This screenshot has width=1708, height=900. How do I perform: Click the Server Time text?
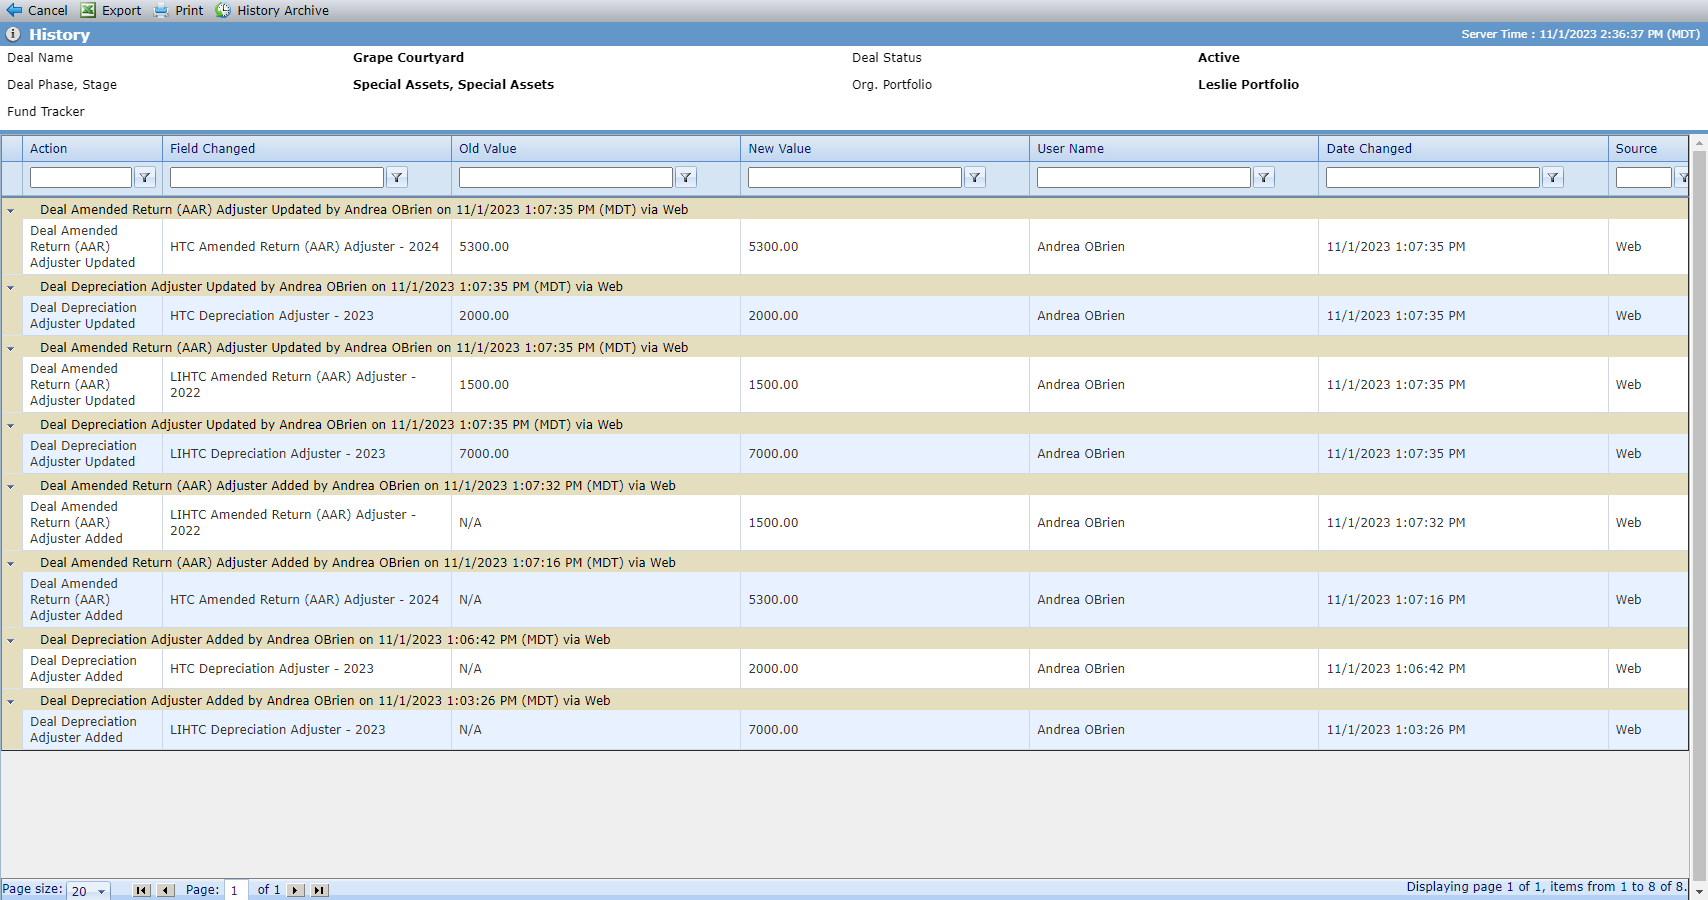1580,34
